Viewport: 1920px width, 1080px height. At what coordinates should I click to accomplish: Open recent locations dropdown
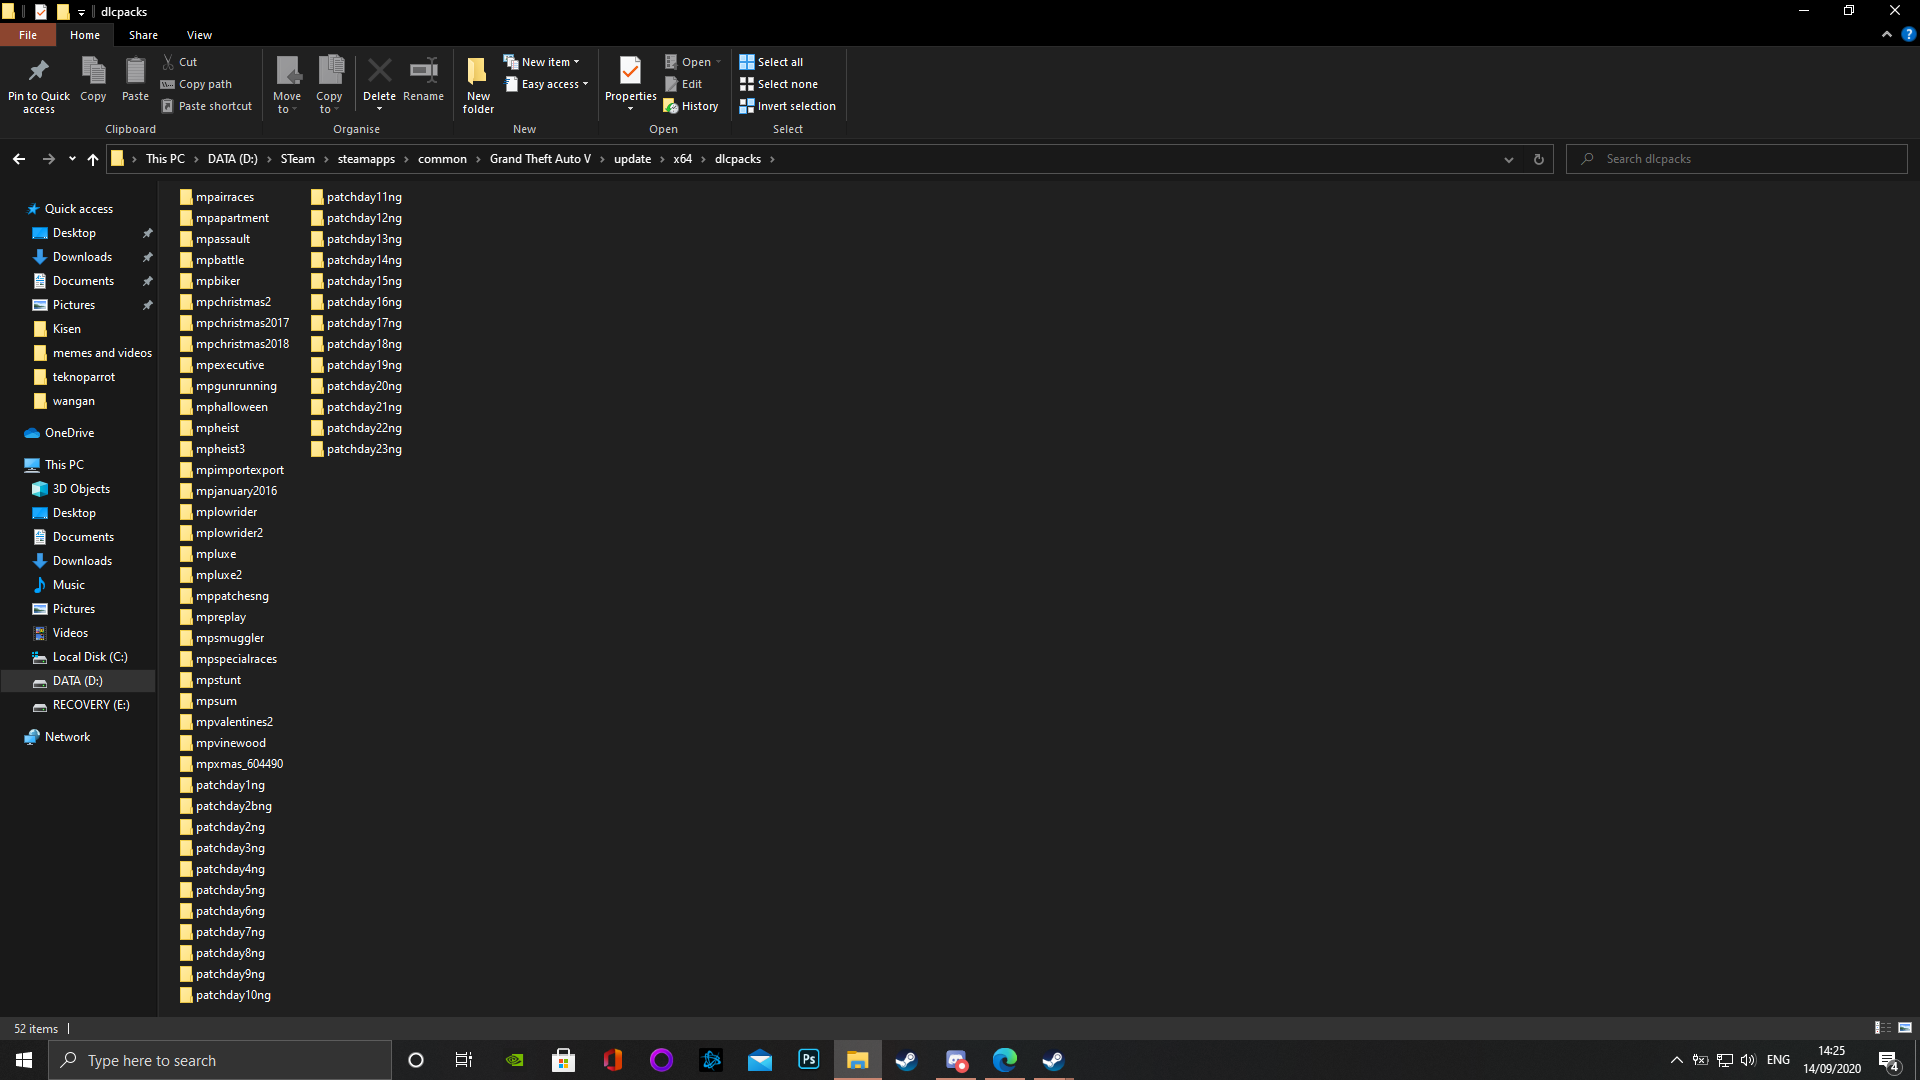[x=72, y=159]
